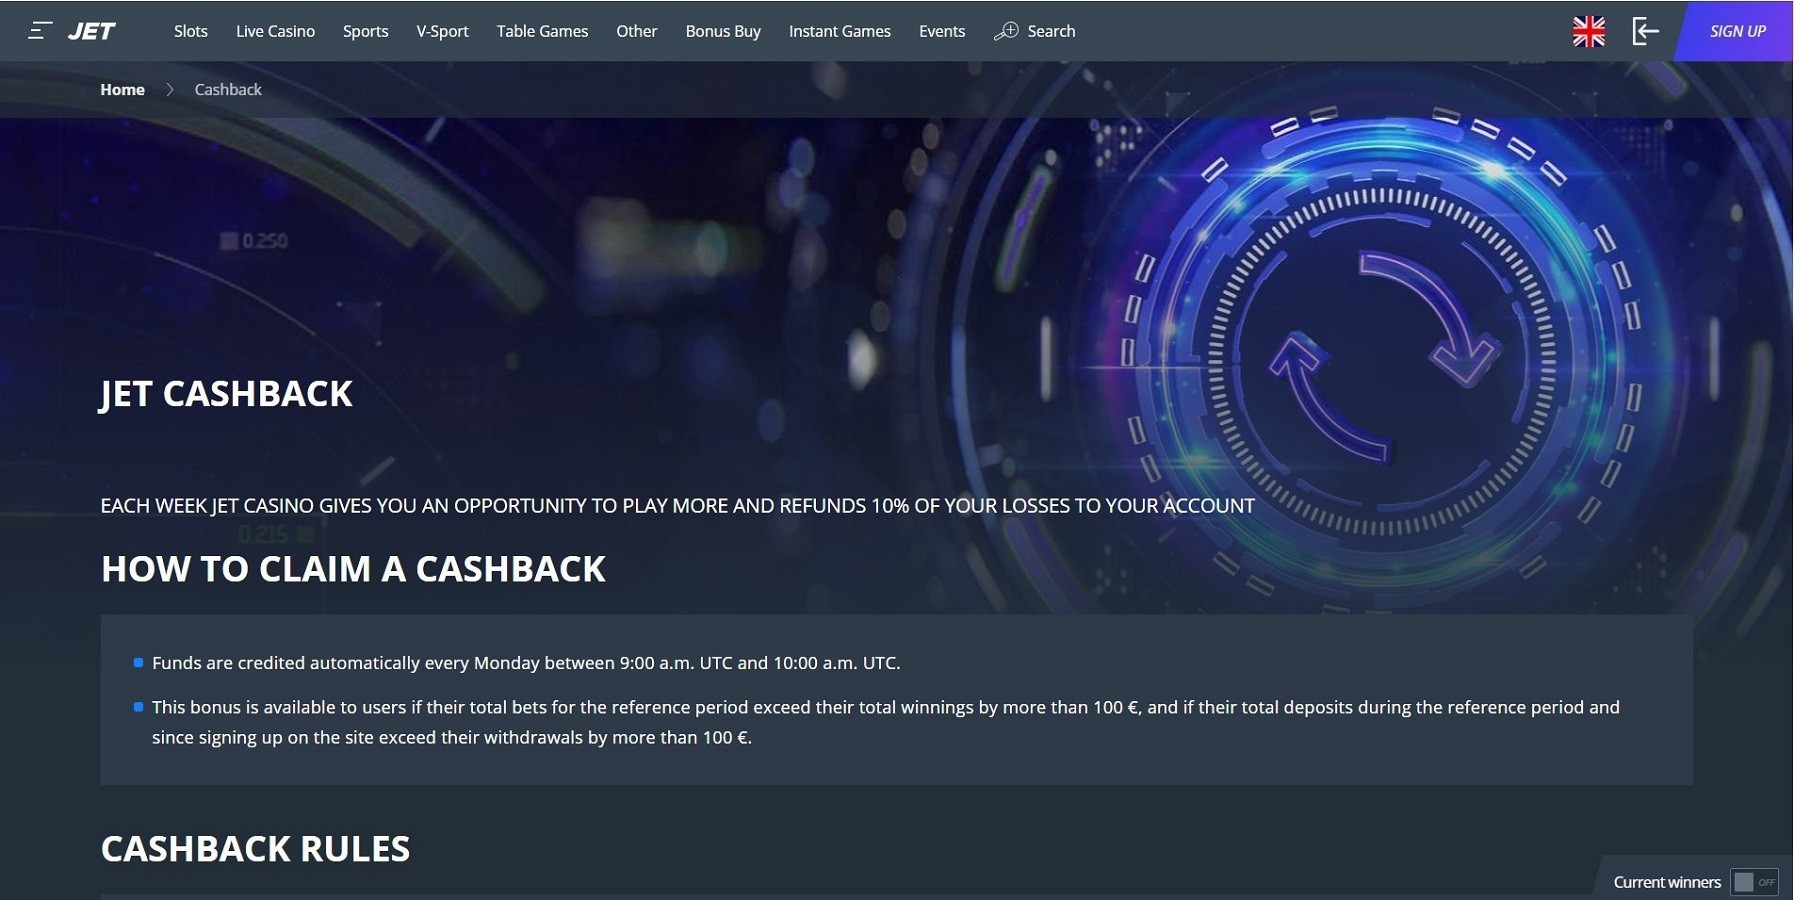The width and height of the screenshot is (1794, 900).
Task: Open Table Games category
Action: [x=542, y=31]
